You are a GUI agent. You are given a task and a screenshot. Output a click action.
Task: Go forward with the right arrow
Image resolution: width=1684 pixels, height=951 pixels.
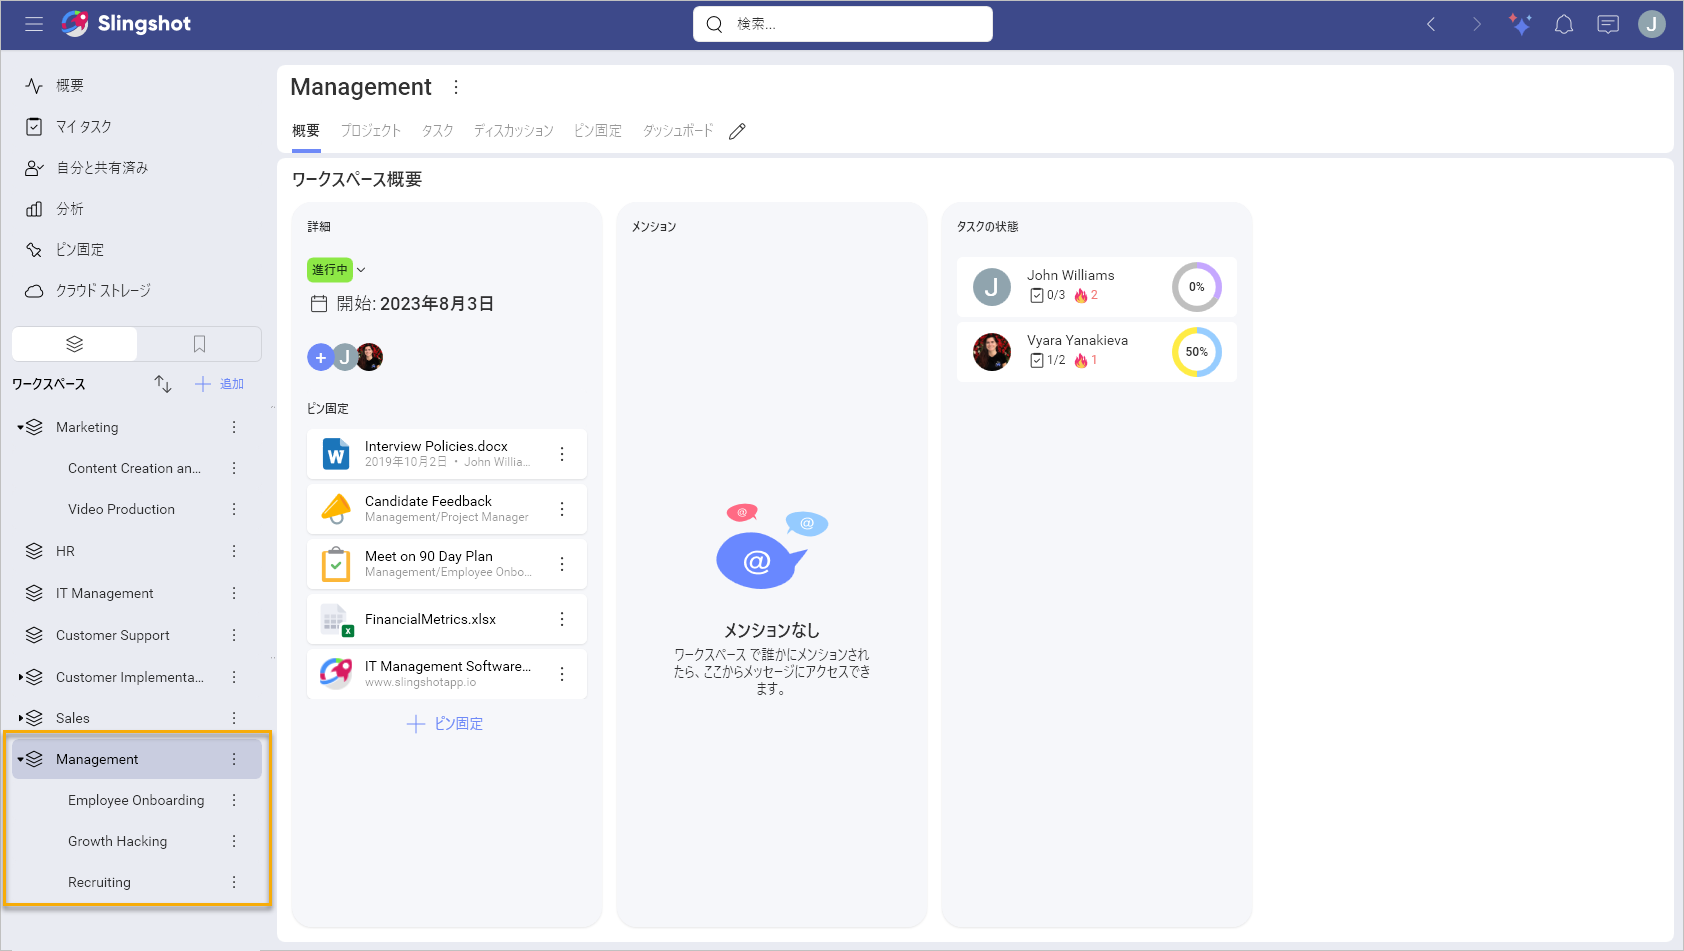(1476, 24)
